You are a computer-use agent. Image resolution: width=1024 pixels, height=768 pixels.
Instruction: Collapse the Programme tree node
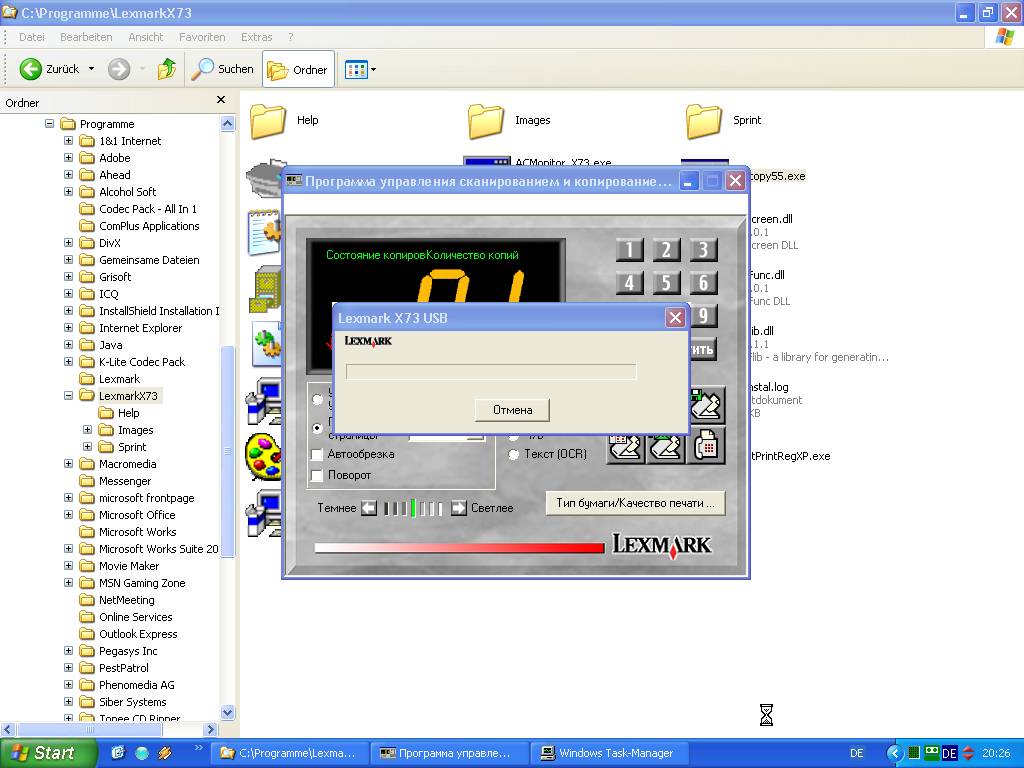pos(50,123)
